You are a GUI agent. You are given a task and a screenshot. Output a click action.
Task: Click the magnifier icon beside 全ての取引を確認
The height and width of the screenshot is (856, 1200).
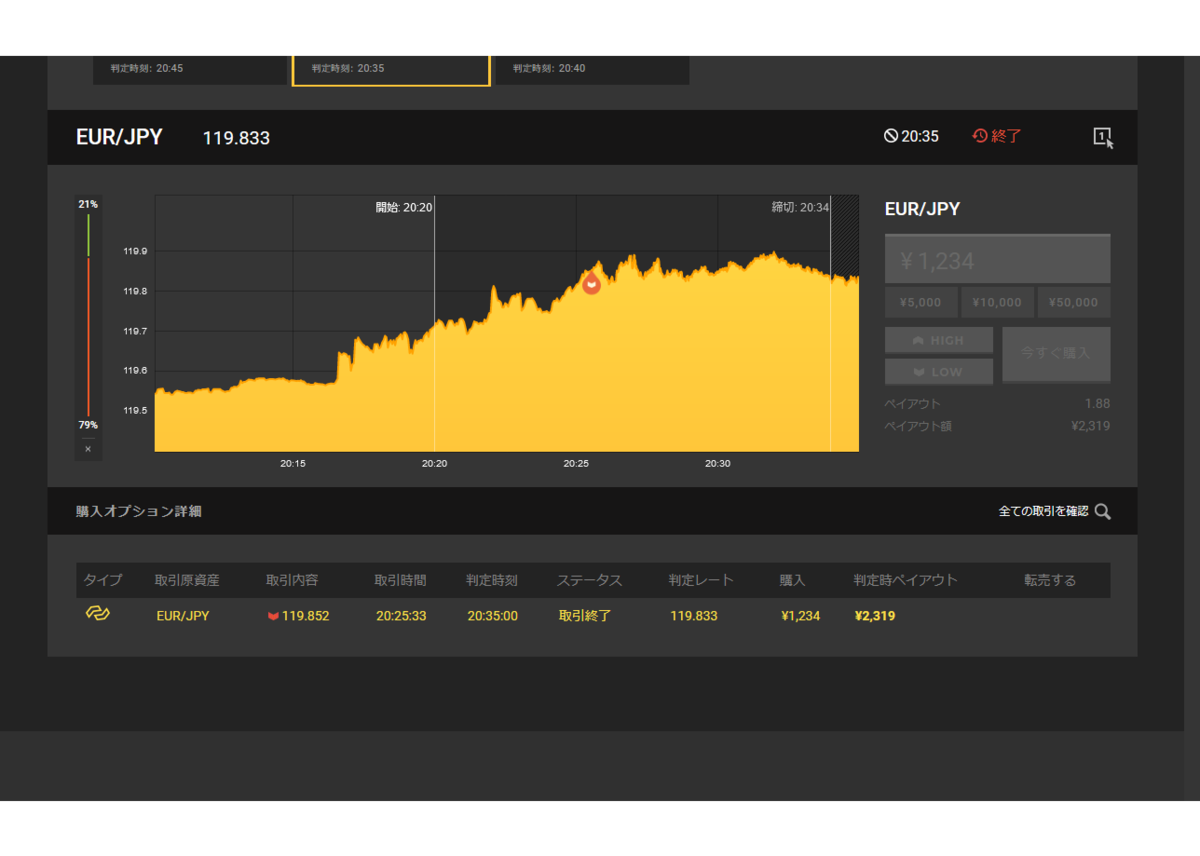tap(1102, 511)
